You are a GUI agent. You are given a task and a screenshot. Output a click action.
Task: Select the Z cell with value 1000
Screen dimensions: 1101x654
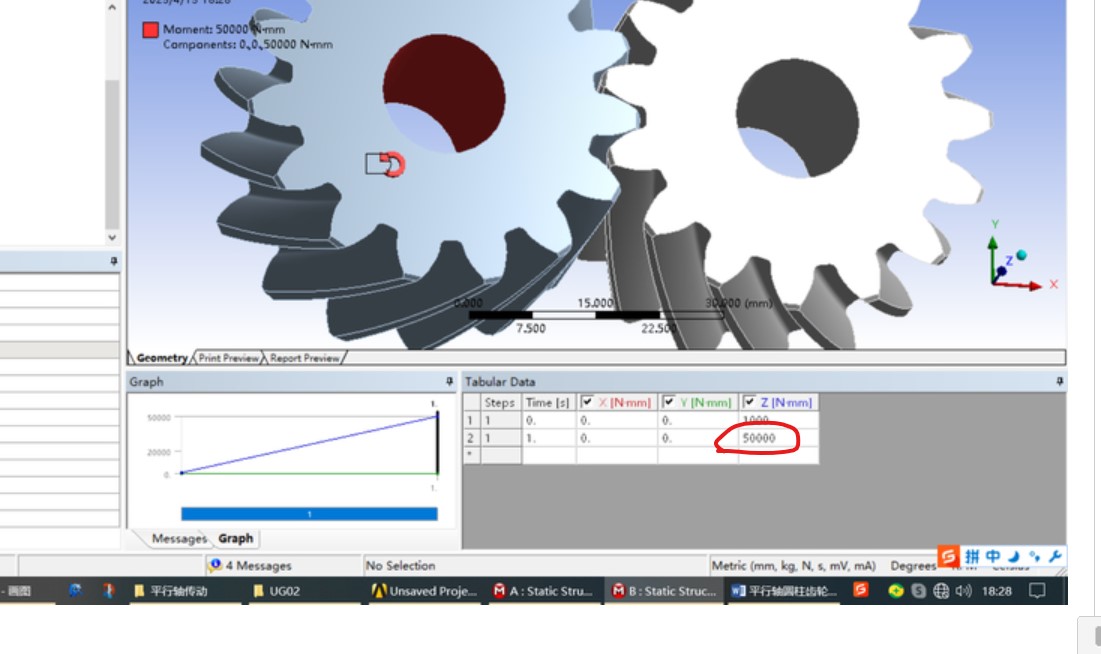point(778,420)
